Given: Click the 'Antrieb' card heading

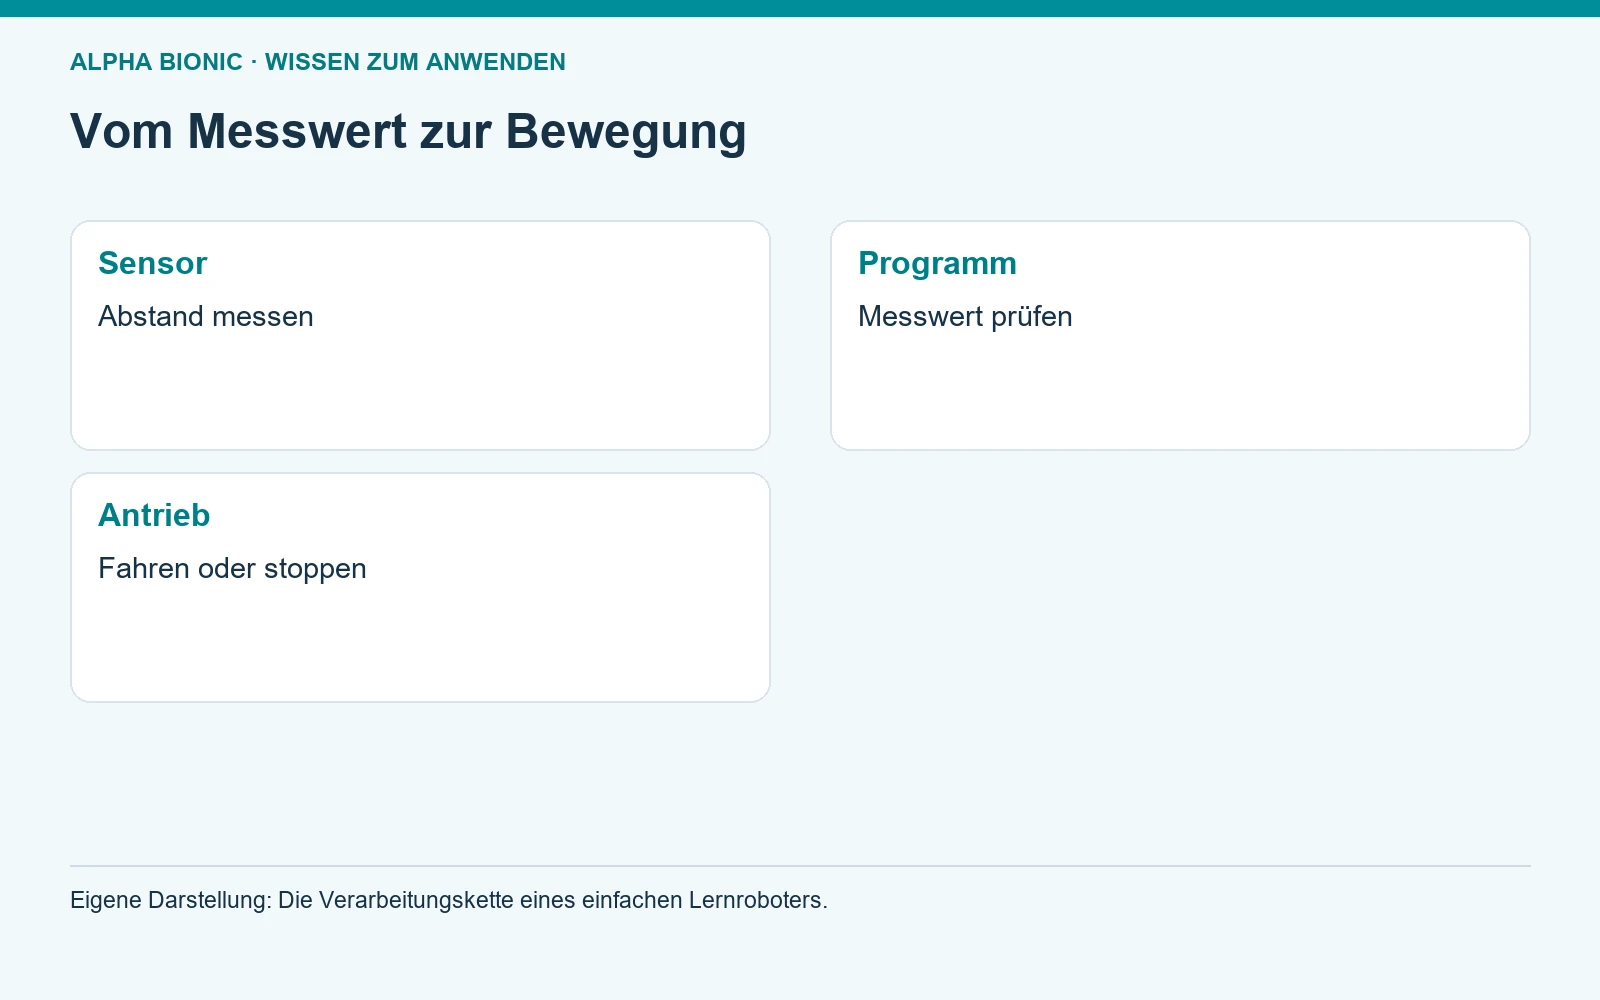Looking at the screenshot, I should pos(154,515).
